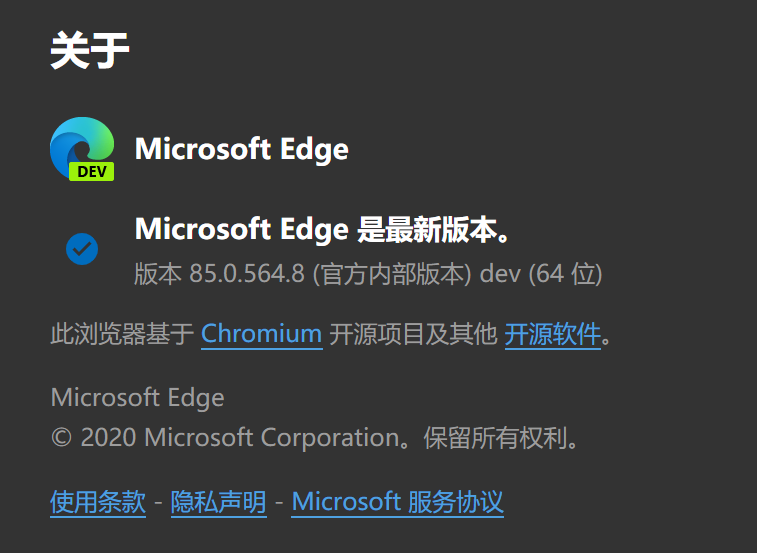Click the version number 85.0.564.8
The height and width of the screenshot is (553, 757).
[246, 274]
